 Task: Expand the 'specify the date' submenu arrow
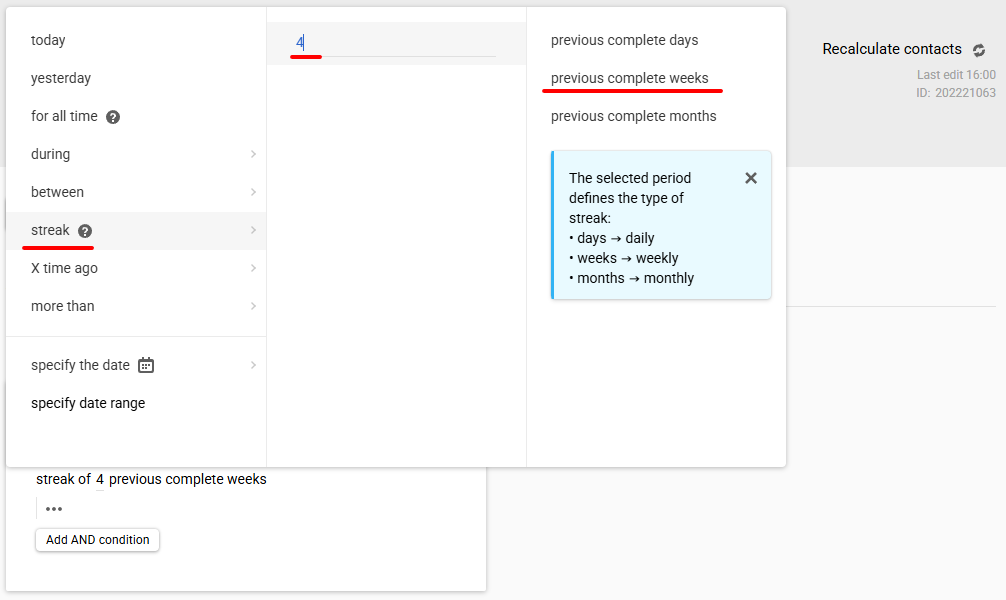coord(253,365)
